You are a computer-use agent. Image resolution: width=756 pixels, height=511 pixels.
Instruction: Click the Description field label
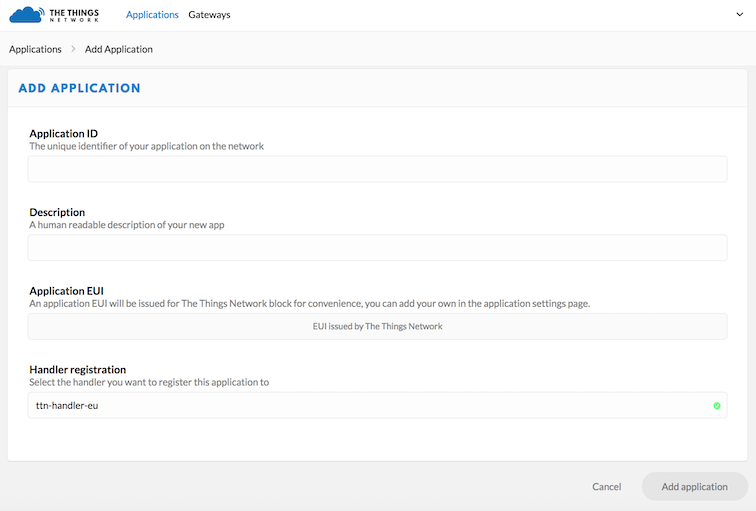57,212
